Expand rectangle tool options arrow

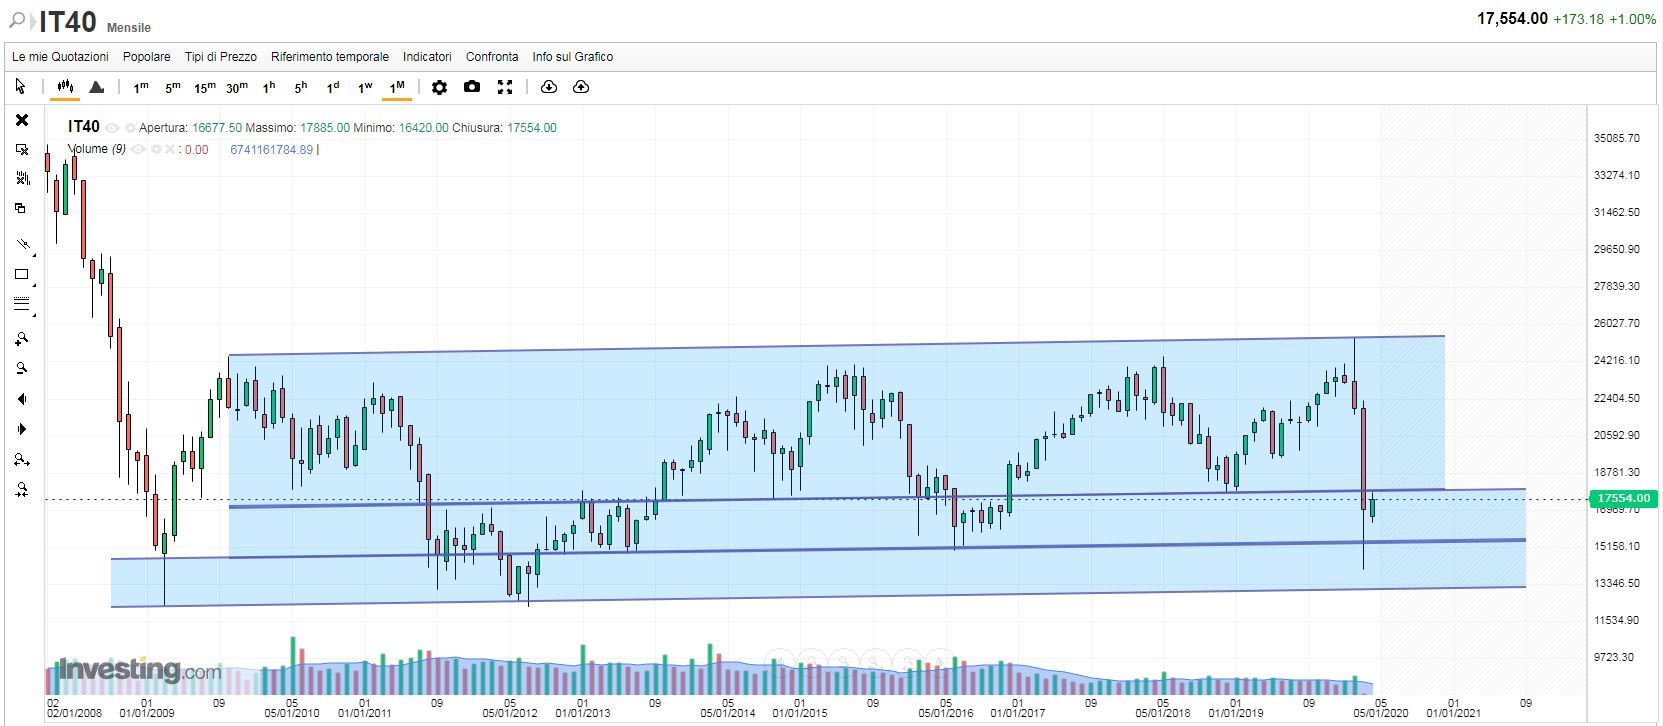tap(35, 284)
